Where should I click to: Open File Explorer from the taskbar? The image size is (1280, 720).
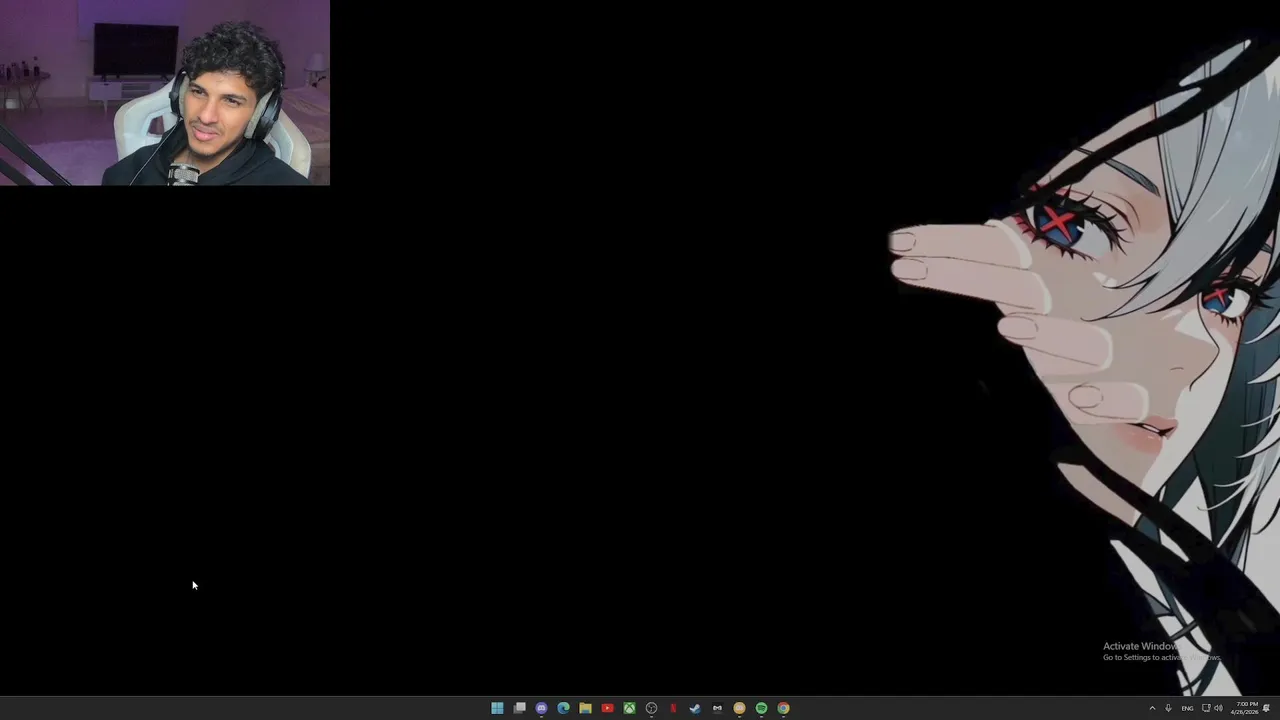[x=585, y=708]
